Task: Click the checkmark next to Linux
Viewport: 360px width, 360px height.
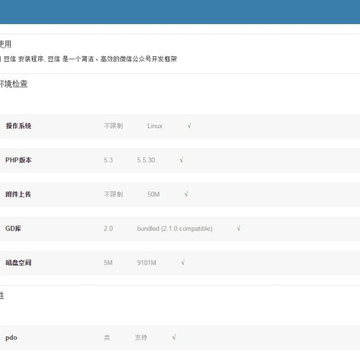Action: click(189, 126)
